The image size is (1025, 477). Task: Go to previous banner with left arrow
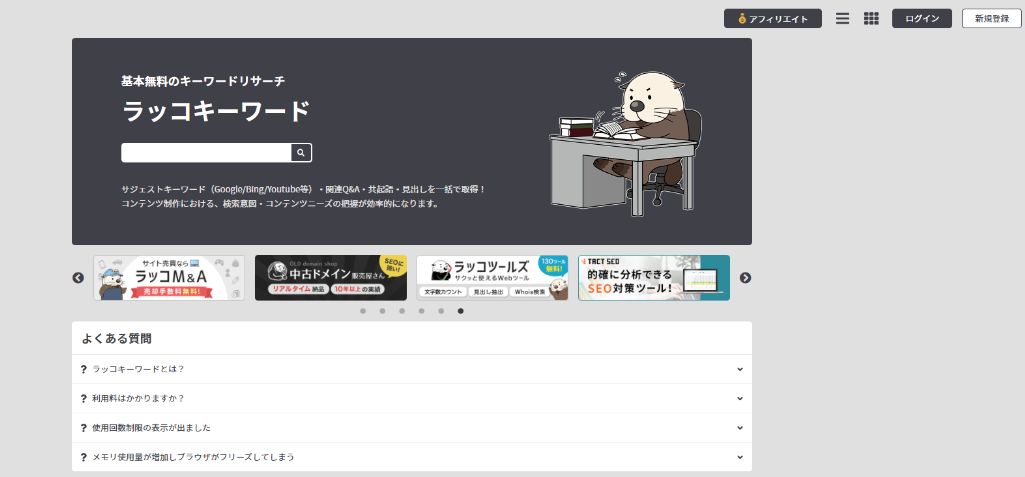(78, 278)
